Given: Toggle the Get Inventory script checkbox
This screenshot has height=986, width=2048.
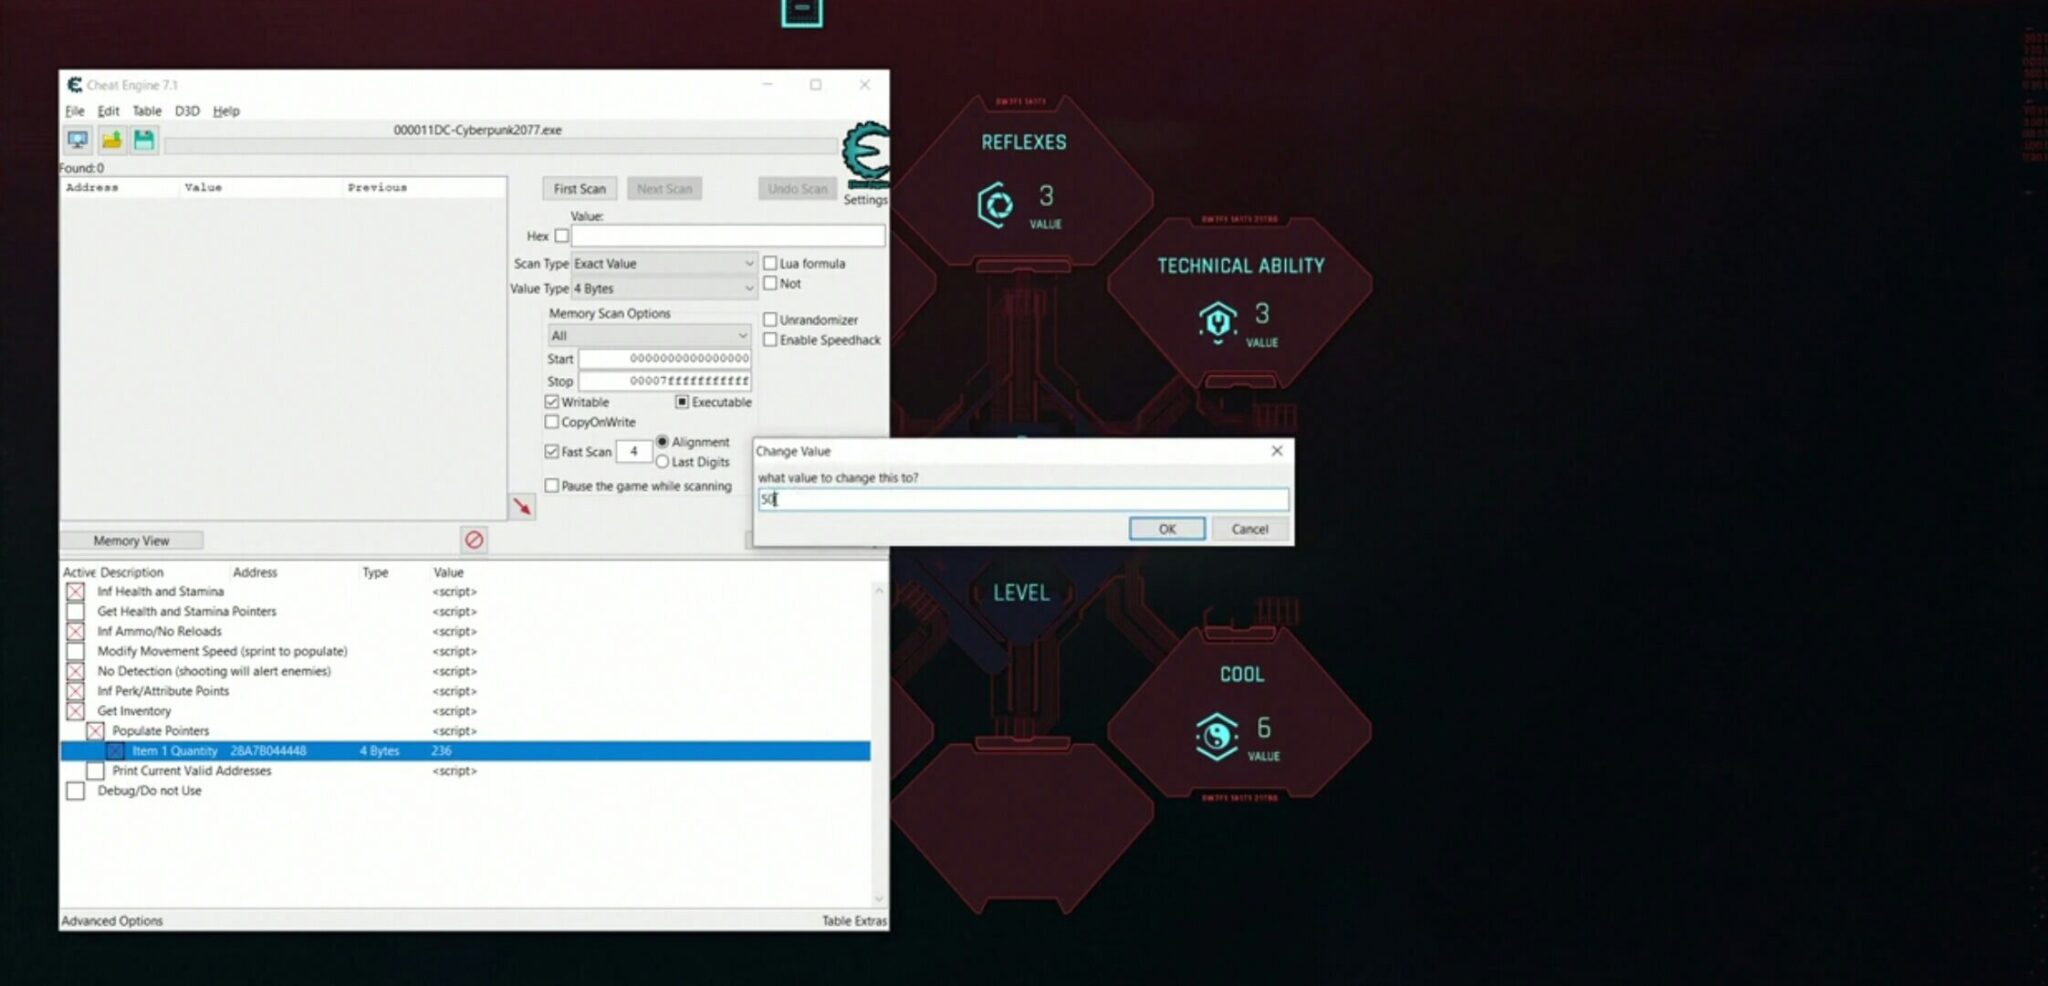Looking at the screenshot, I should pyautogui.click(x=75, y=712).
